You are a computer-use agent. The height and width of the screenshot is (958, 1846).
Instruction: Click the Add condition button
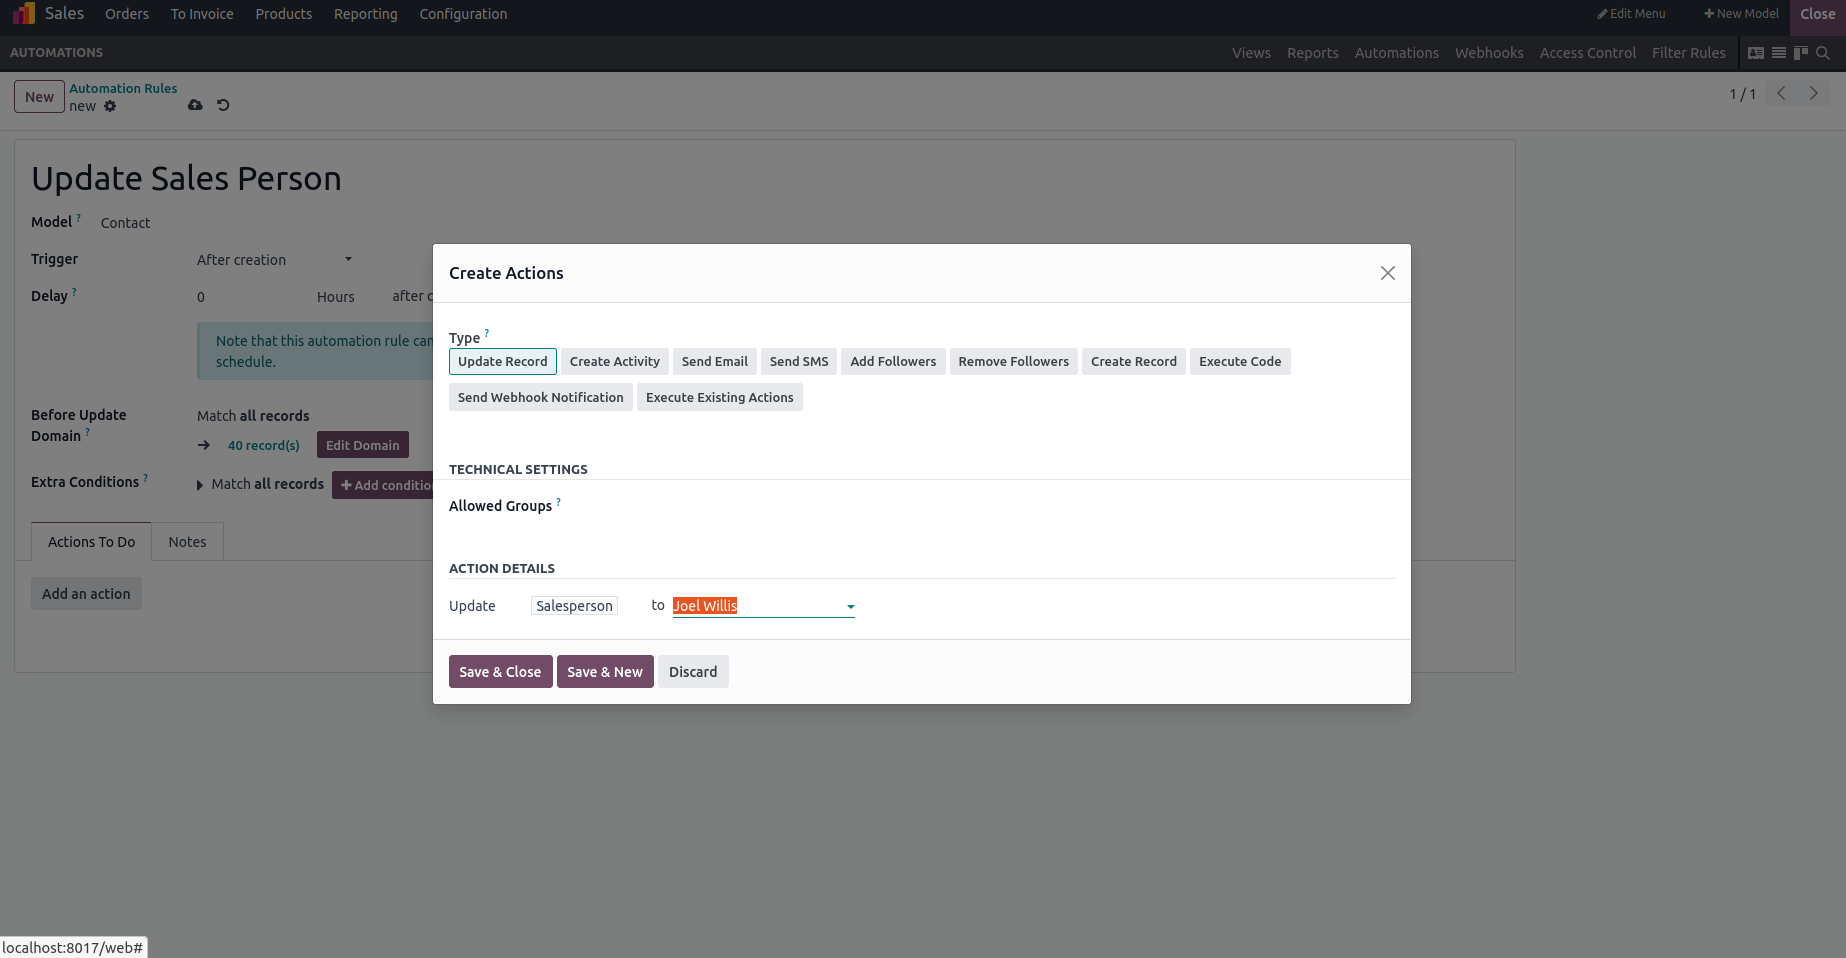384,485
